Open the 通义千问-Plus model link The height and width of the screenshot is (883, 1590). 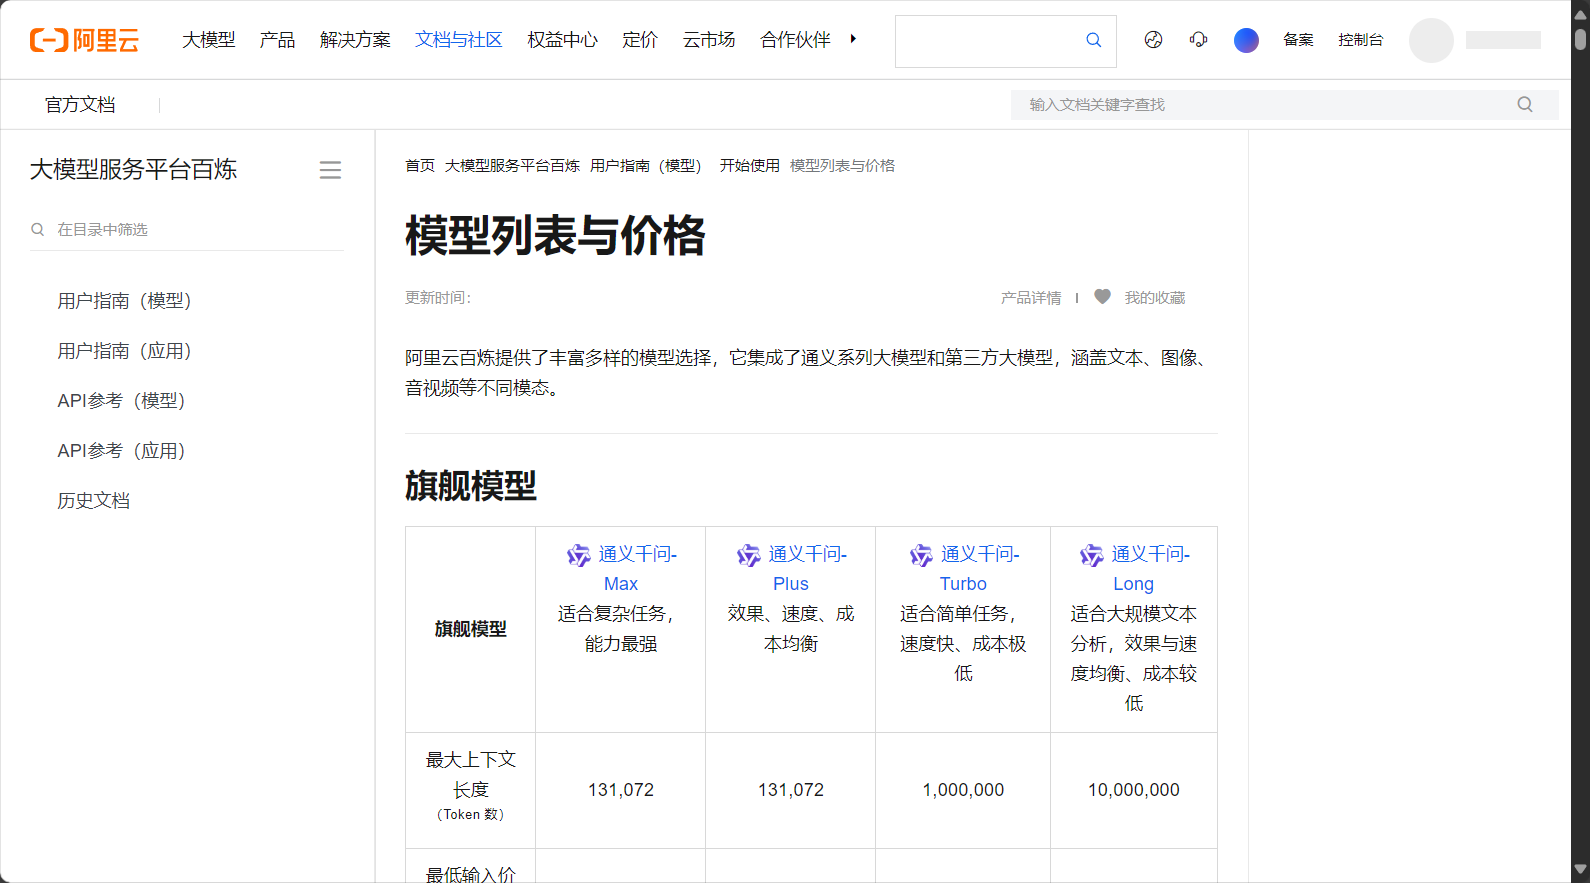pyautogui.click(x=807, y=569)
